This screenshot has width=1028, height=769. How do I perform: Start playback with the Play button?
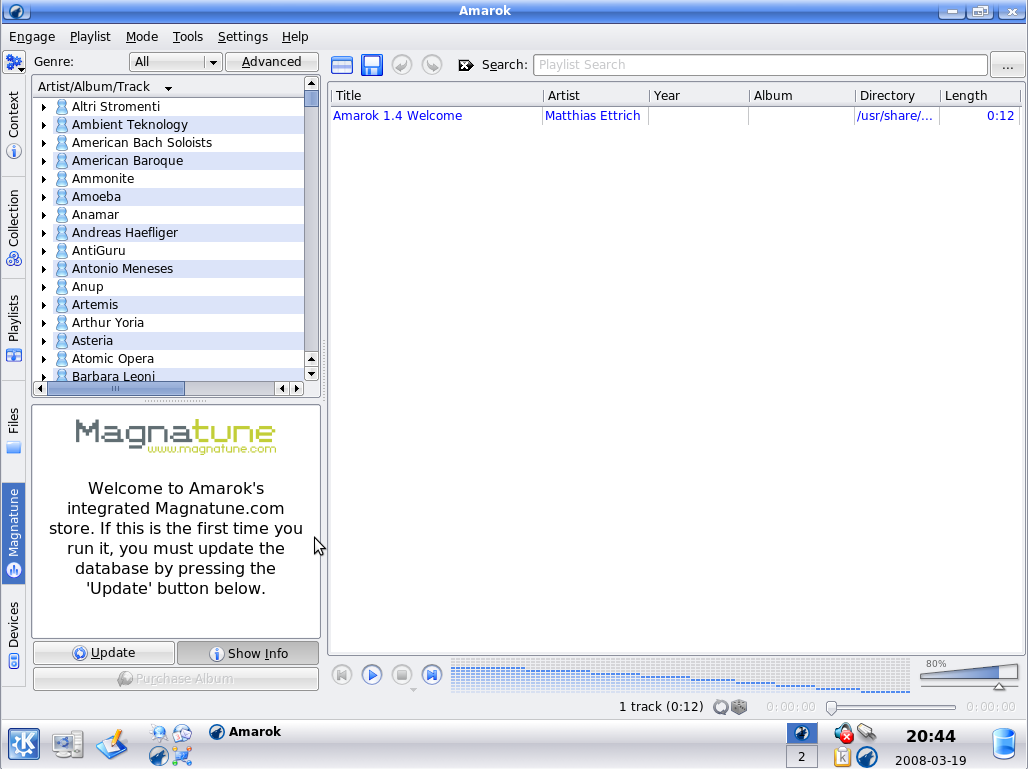click(372, 675)
